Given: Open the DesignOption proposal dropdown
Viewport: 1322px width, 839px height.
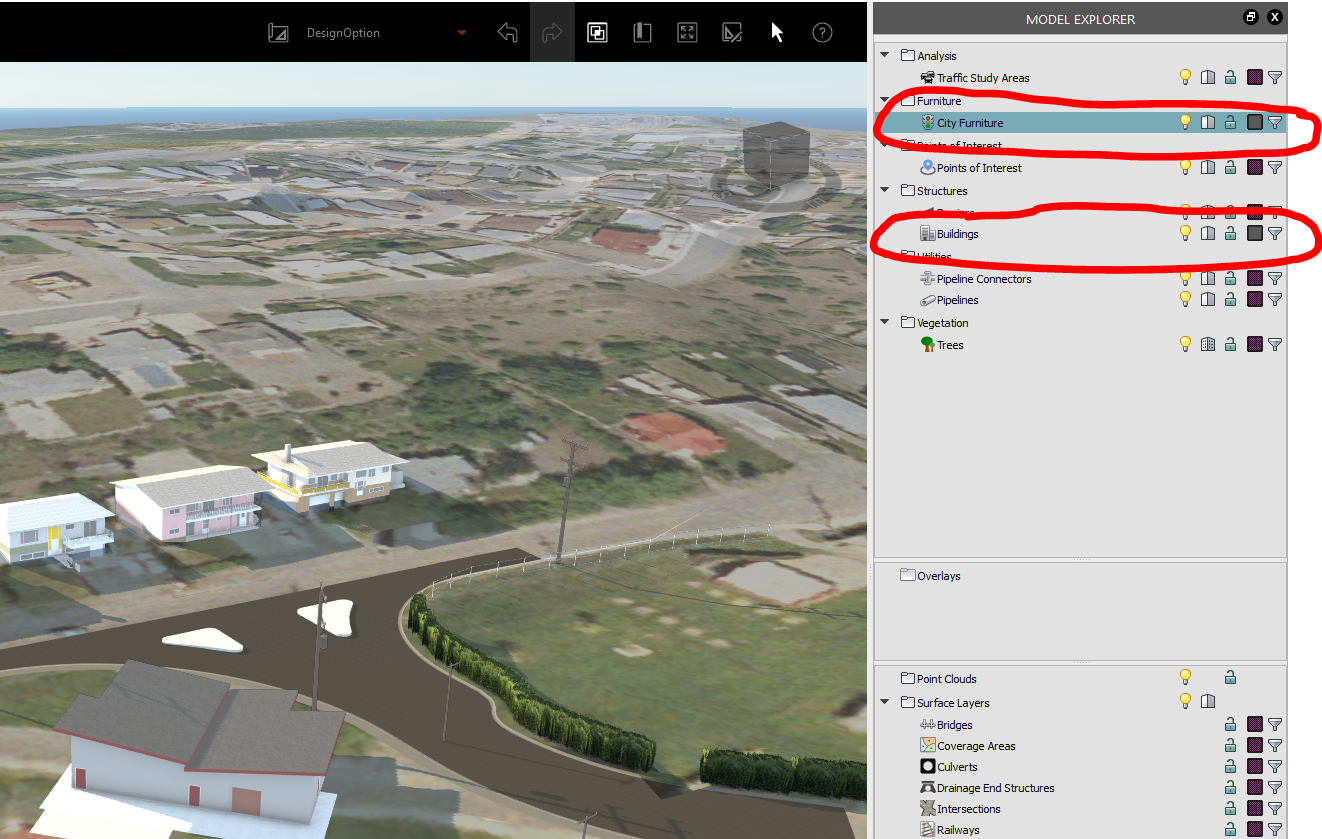Looking at the screenshot, I should [462, 33].
